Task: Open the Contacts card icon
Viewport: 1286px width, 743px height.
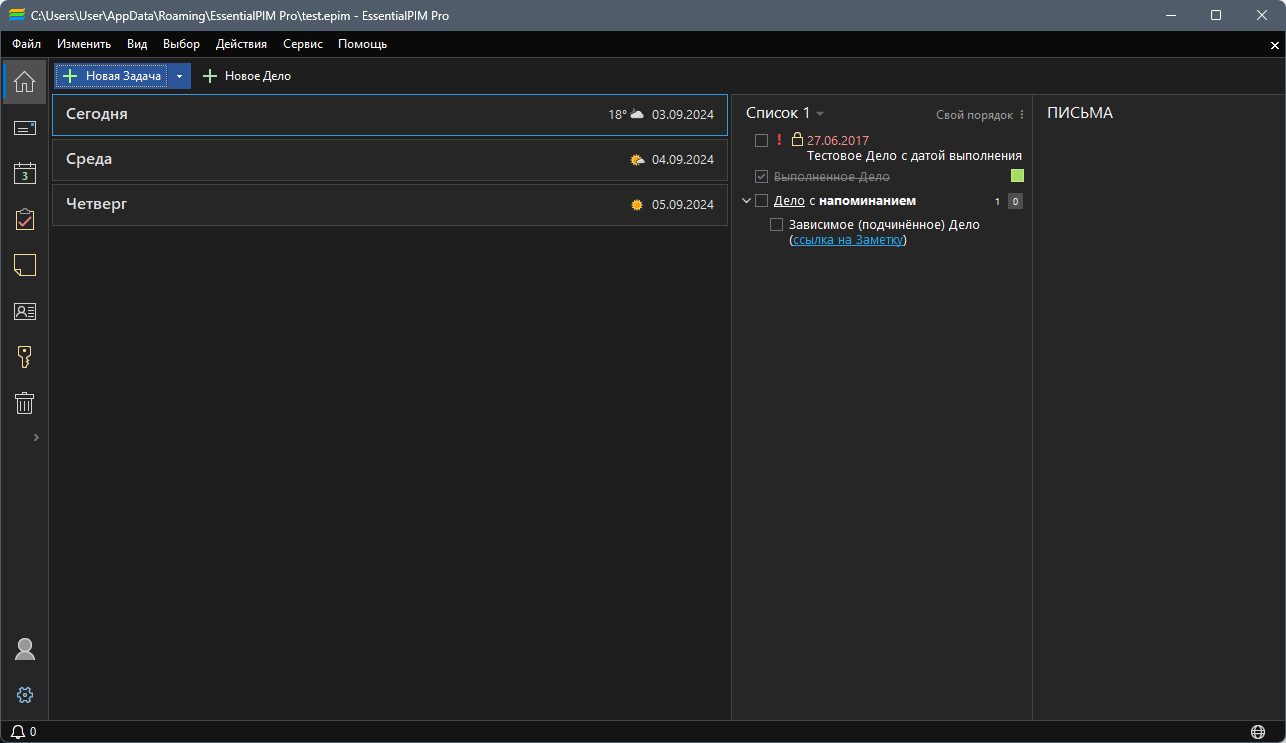Action: point(25,311)
